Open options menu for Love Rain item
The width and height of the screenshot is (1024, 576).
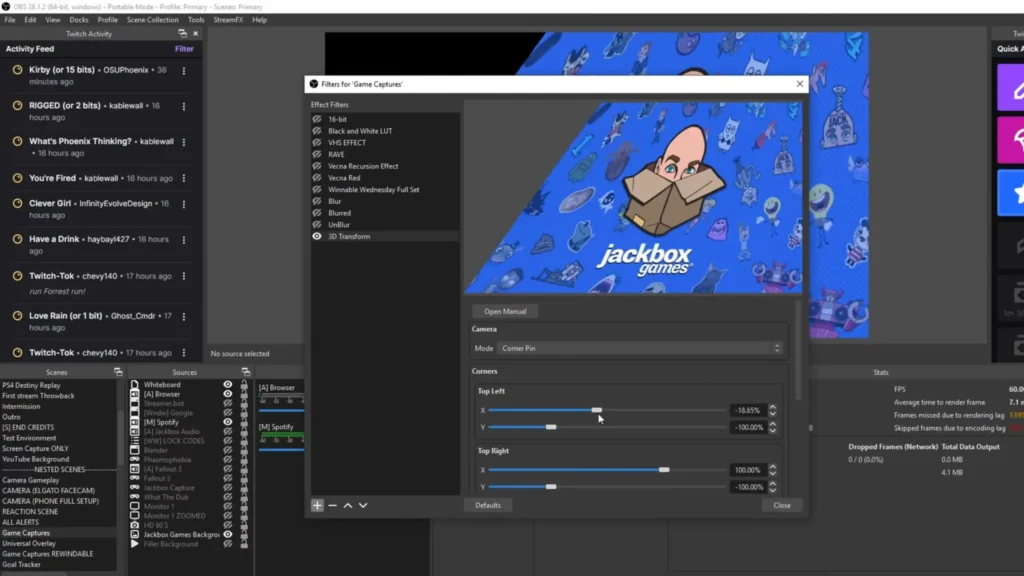click(x=184, y=317)
